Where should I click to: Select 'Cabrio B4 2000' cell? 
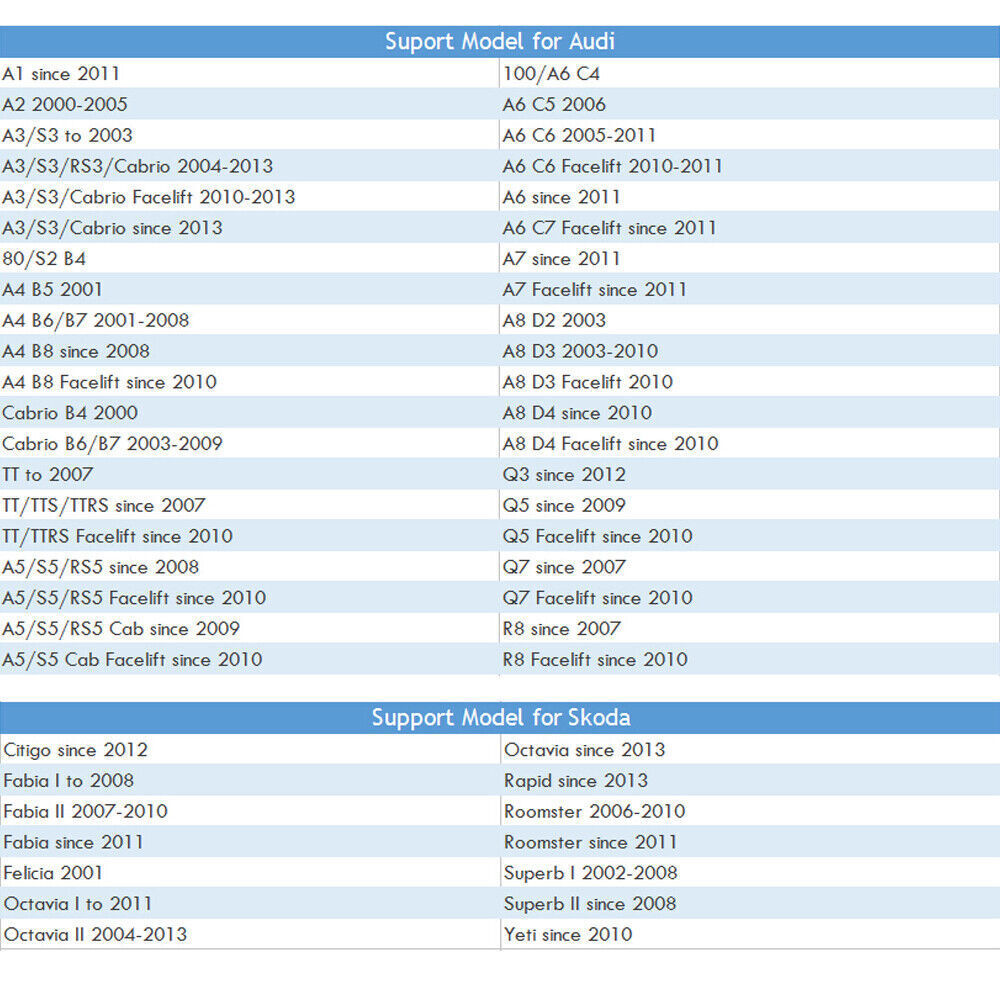(x=249, y=413)
